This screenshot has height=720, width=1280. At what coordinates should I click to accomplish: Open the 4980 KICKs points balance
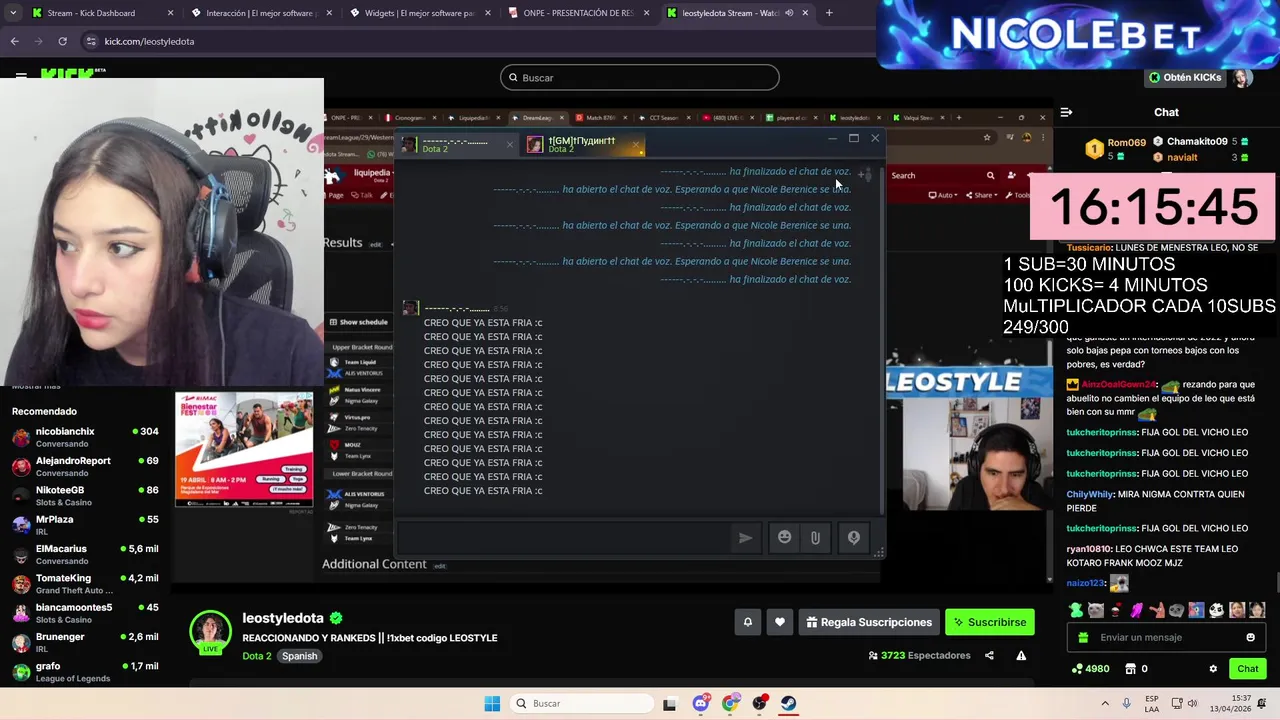click(1090, 668)
